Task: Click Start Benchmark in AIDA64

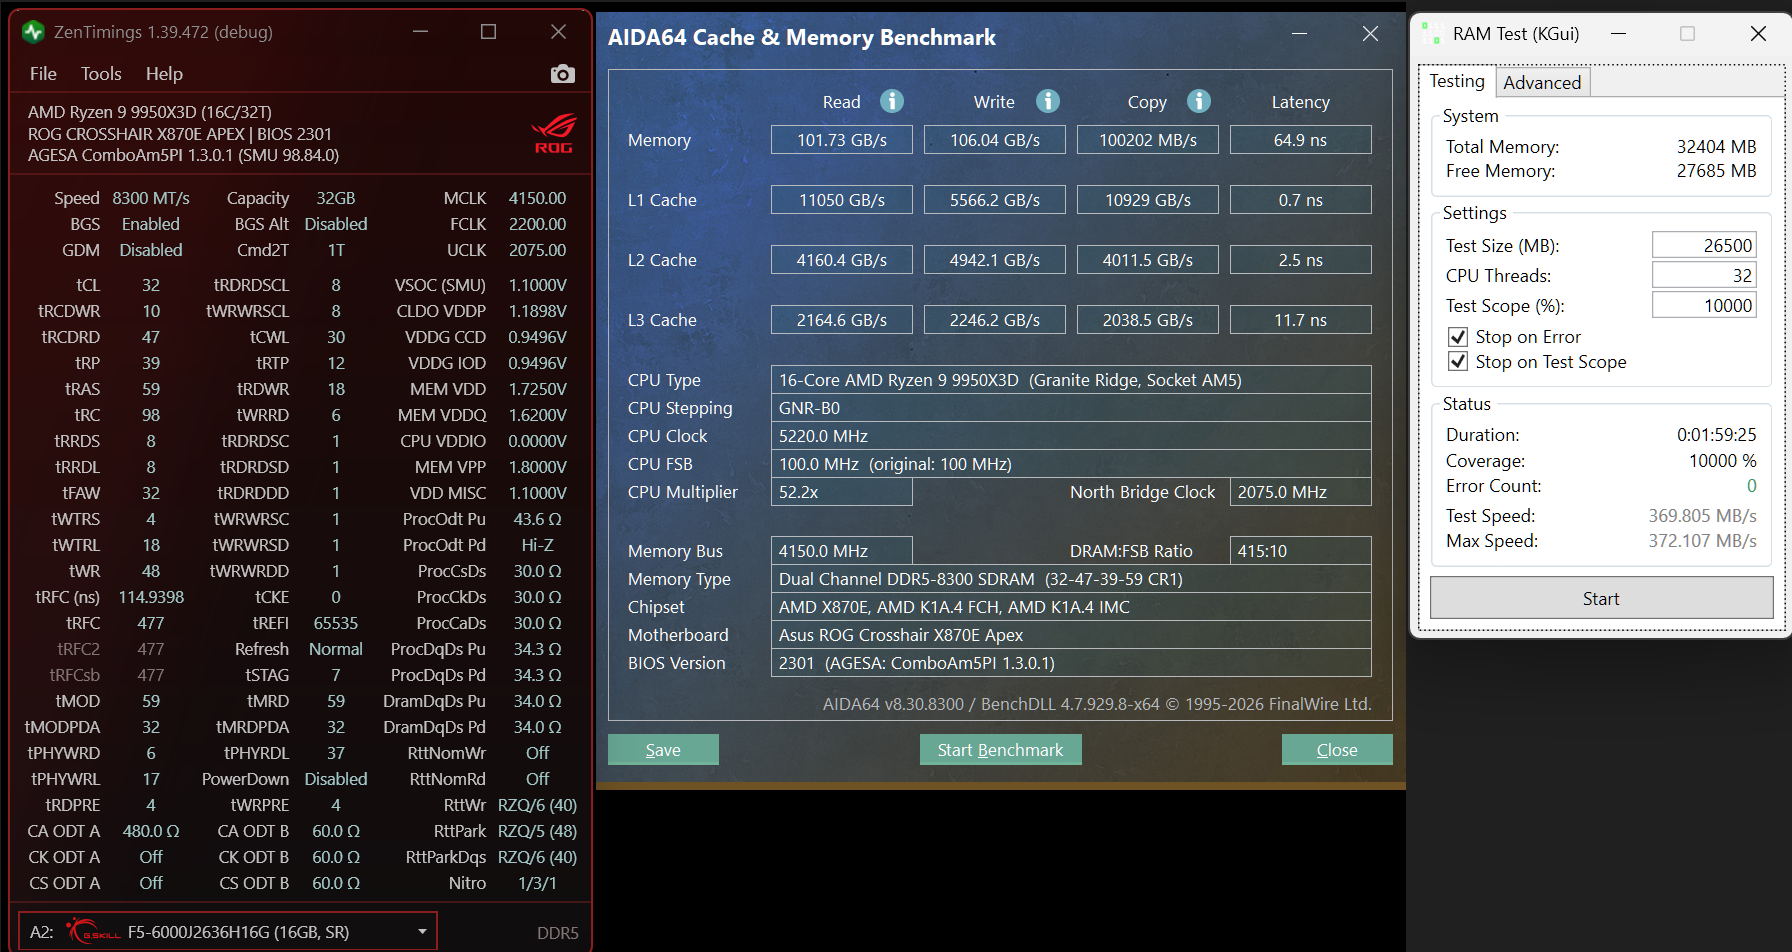Action: pos(1000,750)
